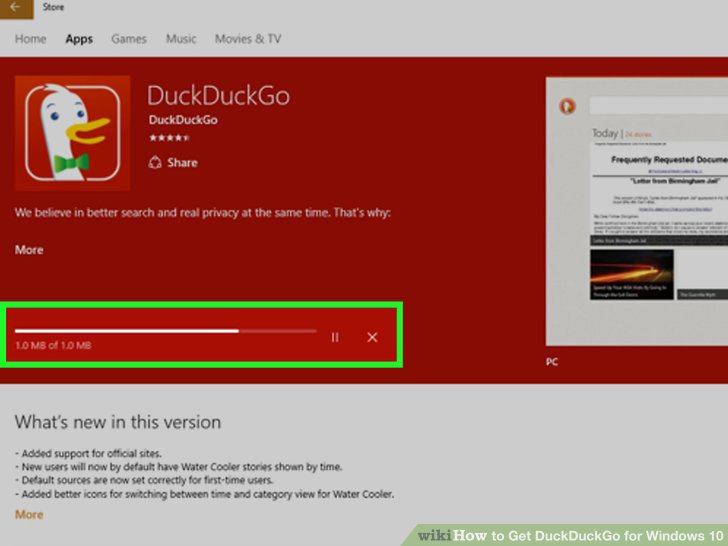Click the 'Added better icons for switching' line

204,494
